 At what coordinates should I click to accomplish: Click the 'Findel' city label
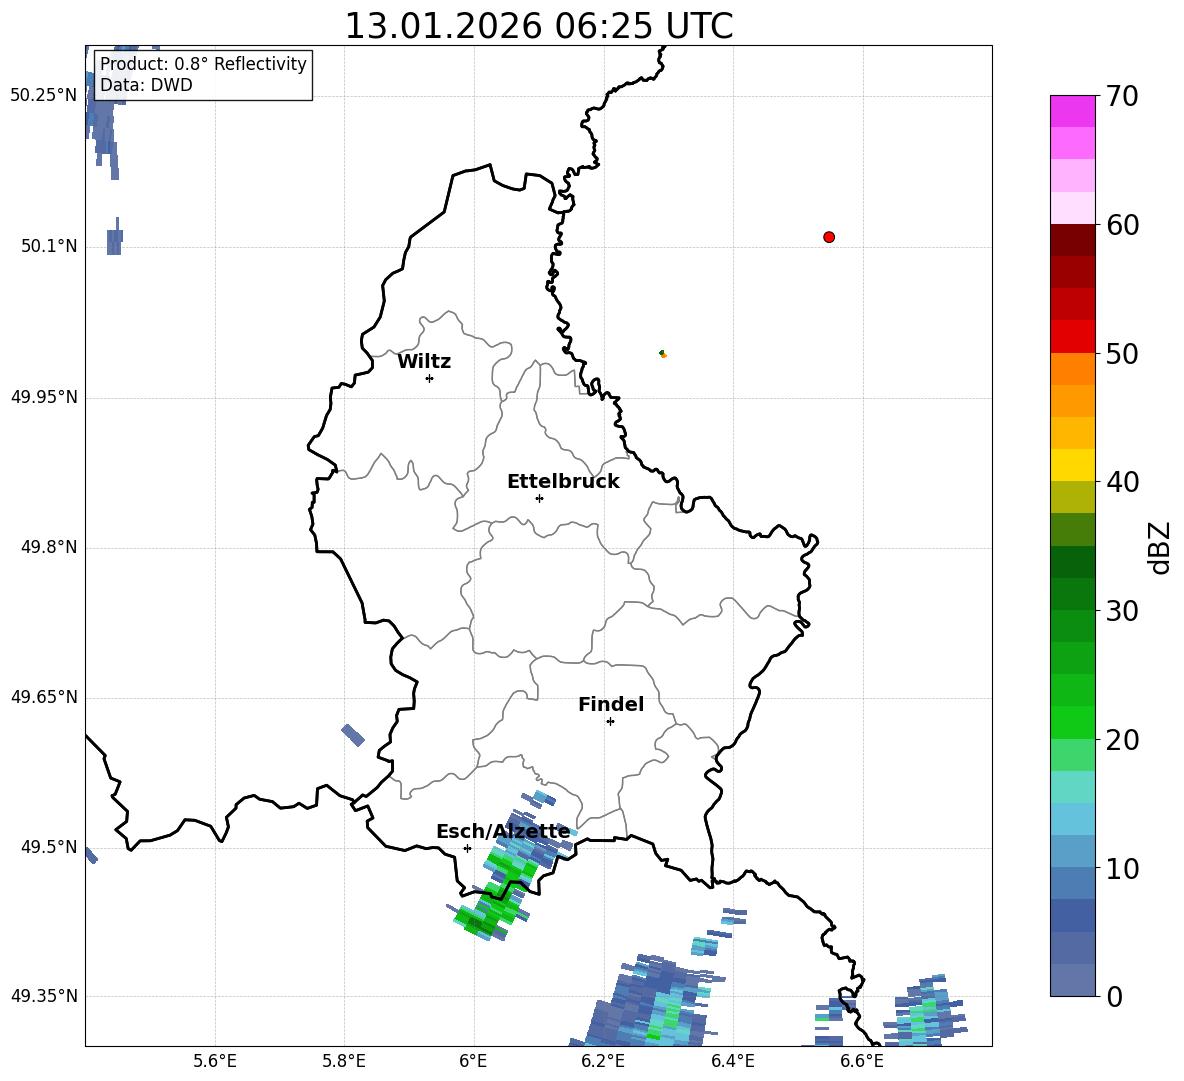[x=611, y=704]
